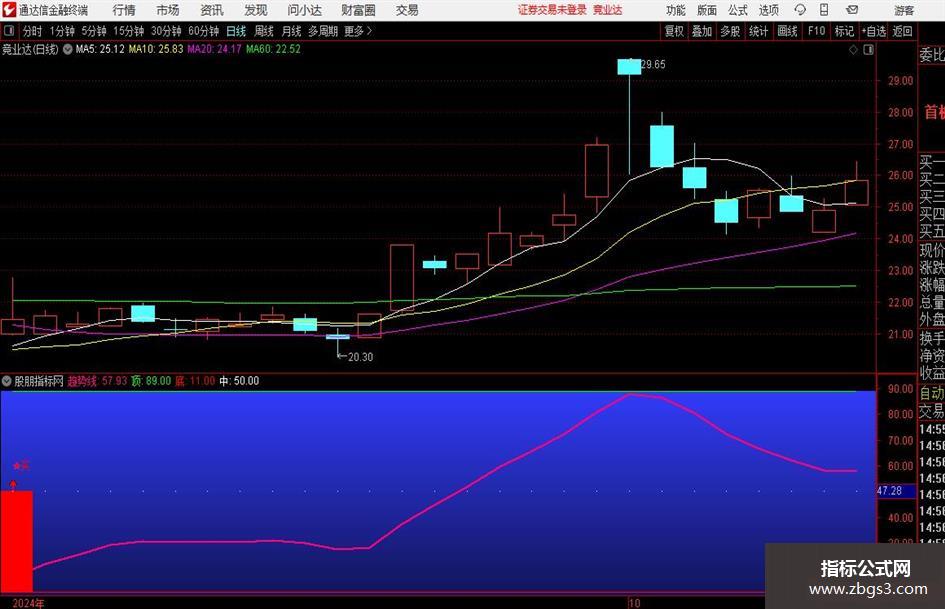Toggle the left sidebar panel icon
The image size is (945, 609).
[8, 31]
